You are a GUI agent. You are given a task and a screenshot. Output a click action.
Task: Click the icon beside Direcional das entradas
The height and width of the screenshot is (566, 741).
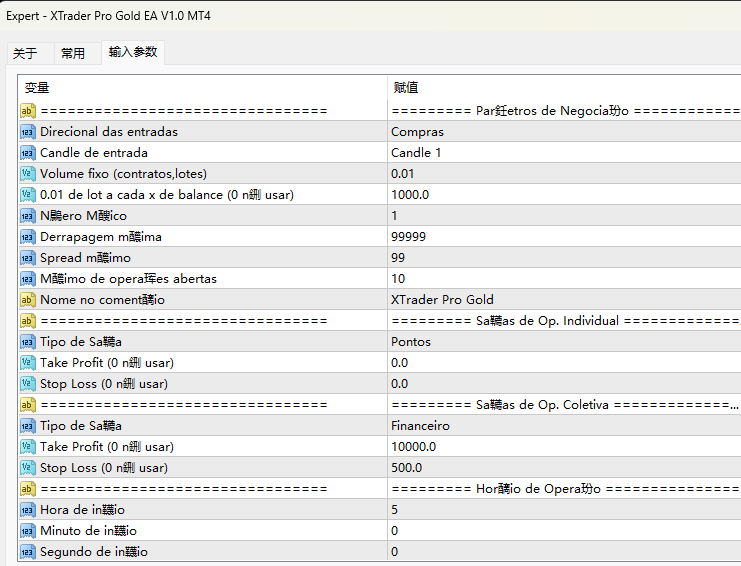28,132
